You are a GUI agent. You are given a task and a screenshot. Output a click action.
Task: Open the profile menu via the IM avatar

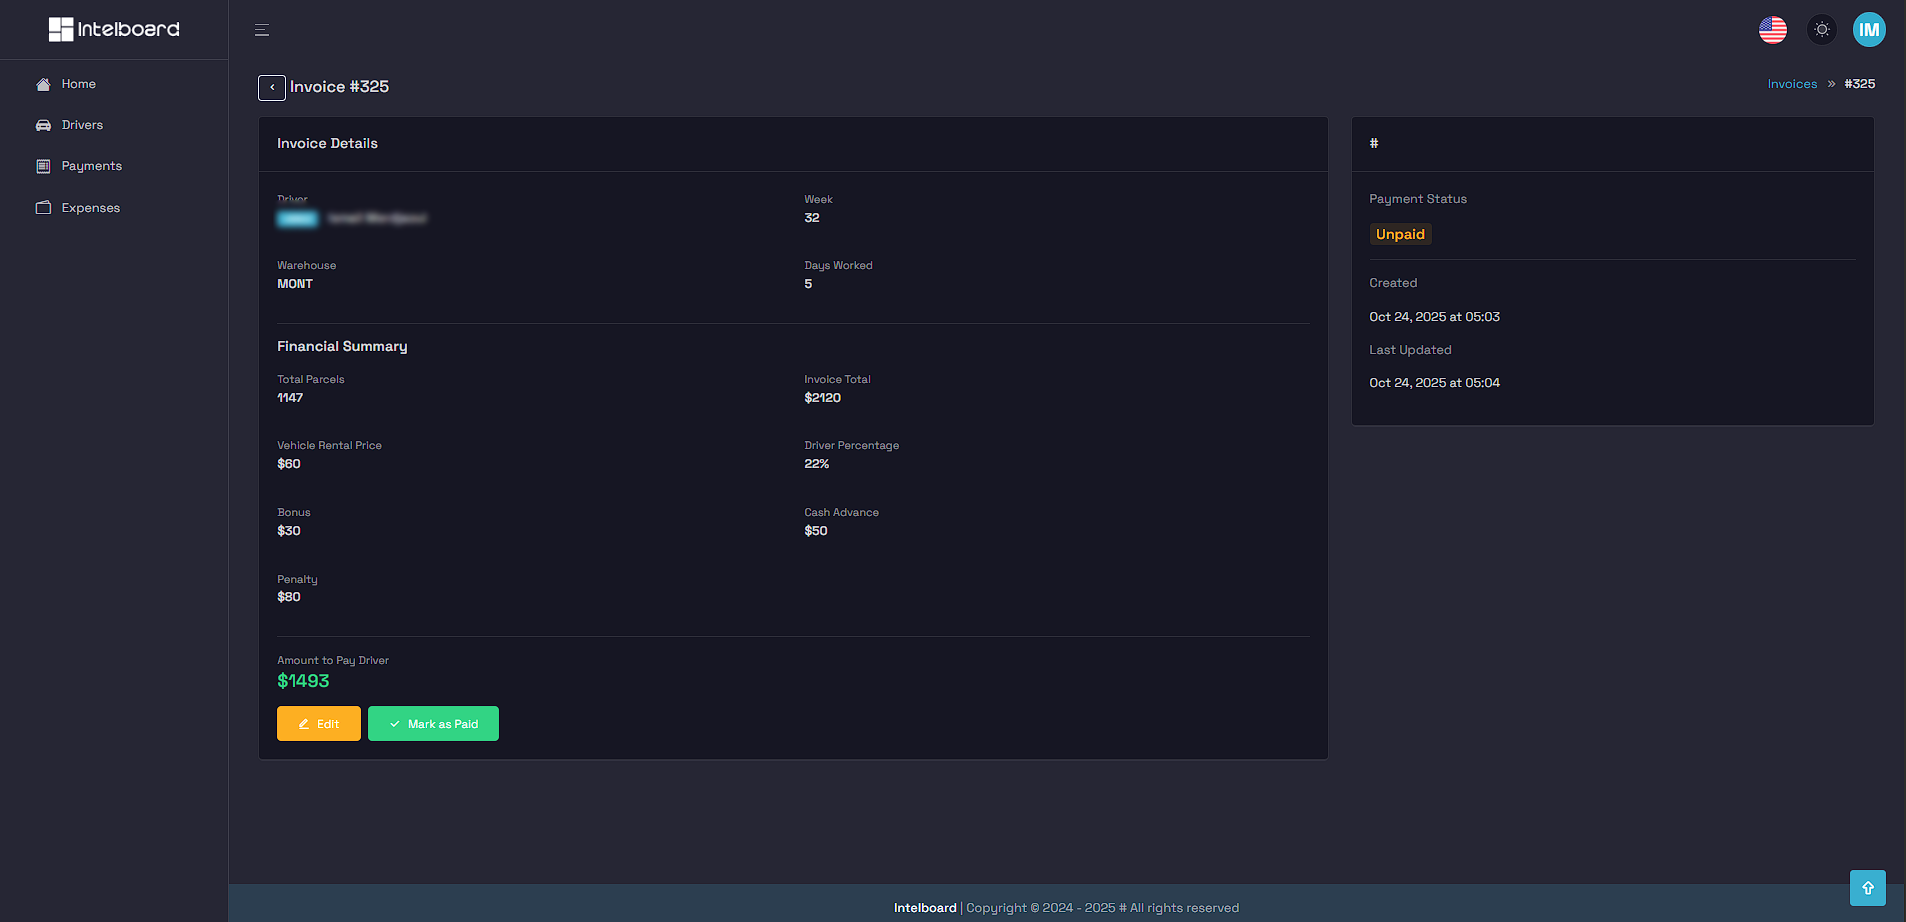[x=1869, y=29]
